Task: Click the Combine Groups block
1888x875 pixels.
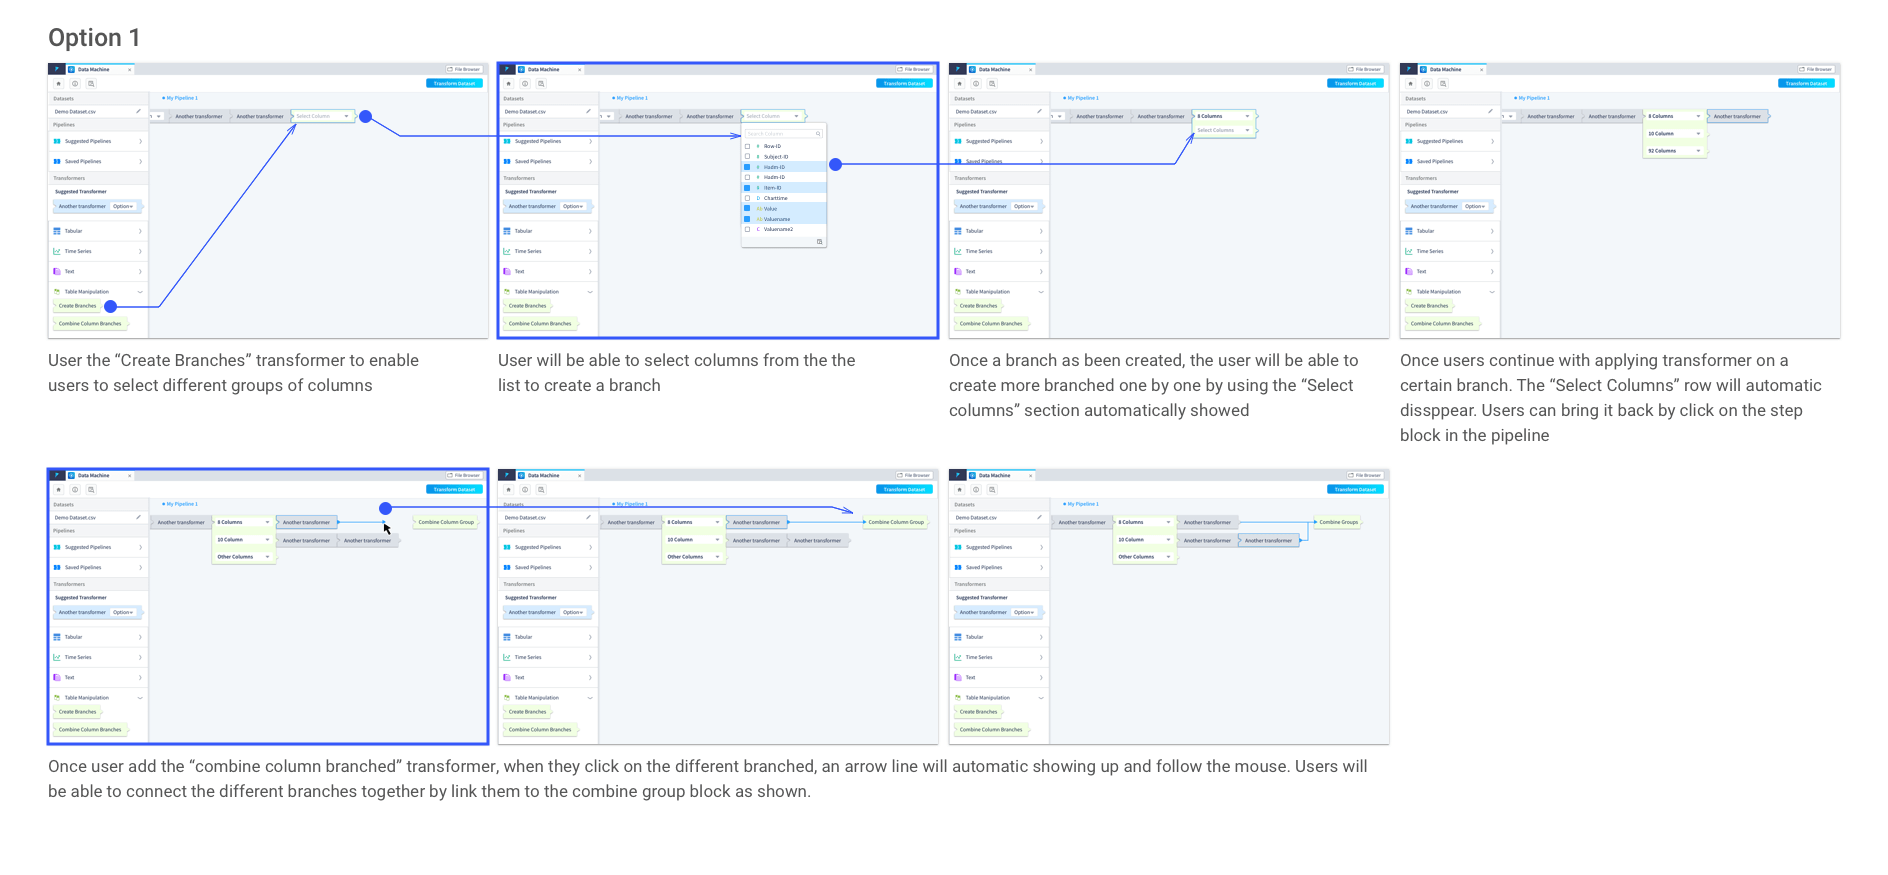Action: (x=1338, y=522)
